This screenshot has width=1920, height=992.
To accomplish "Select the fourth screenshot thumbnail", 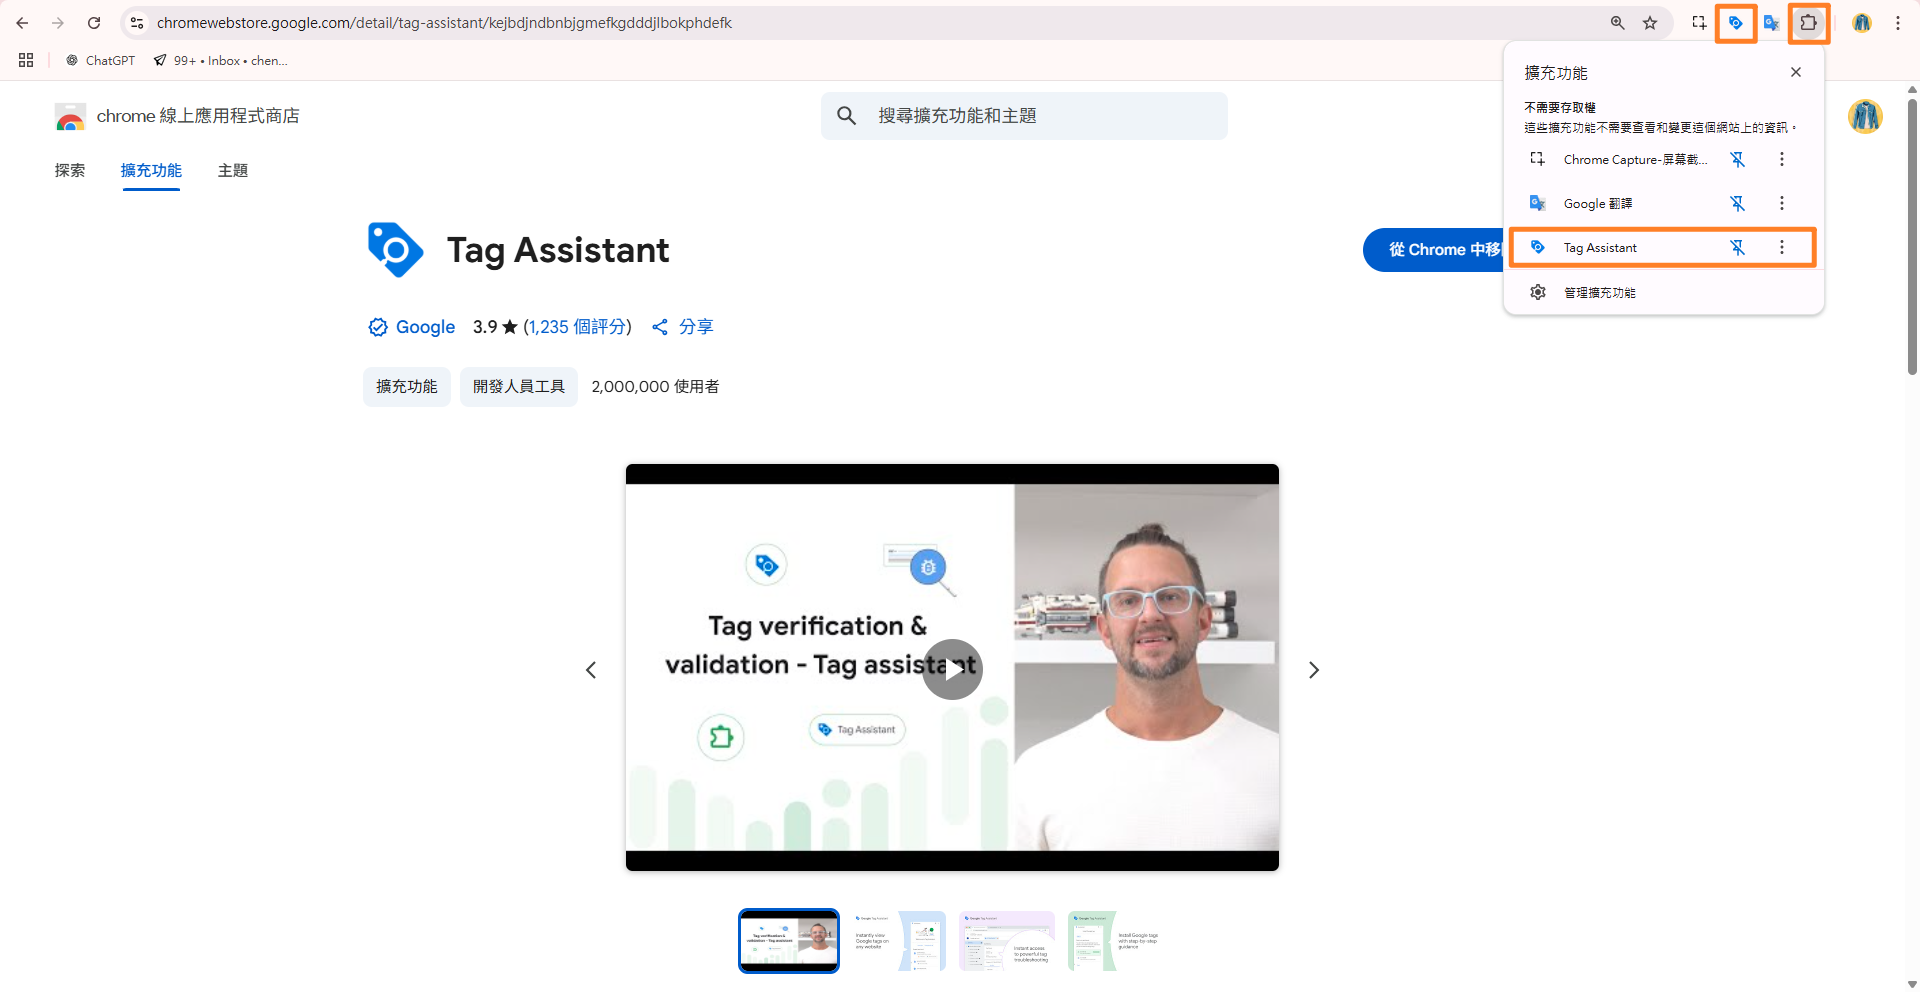I will (1116, 940).
